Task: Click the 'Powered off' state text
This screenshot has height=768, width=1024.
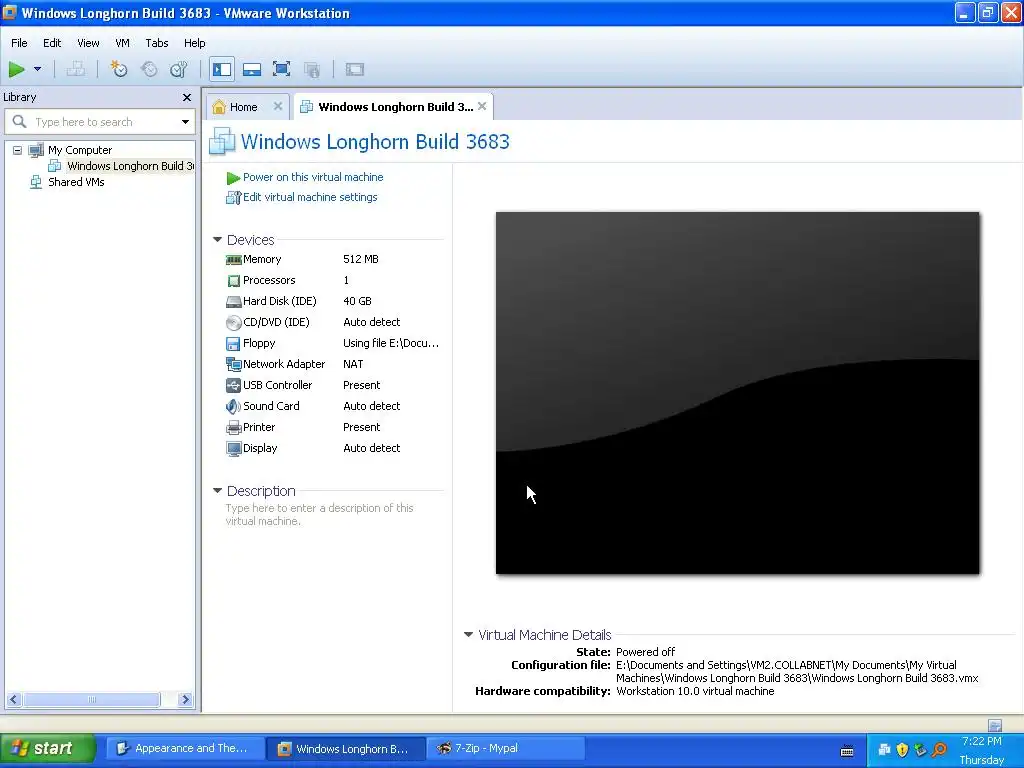Action: click(645, 652)
